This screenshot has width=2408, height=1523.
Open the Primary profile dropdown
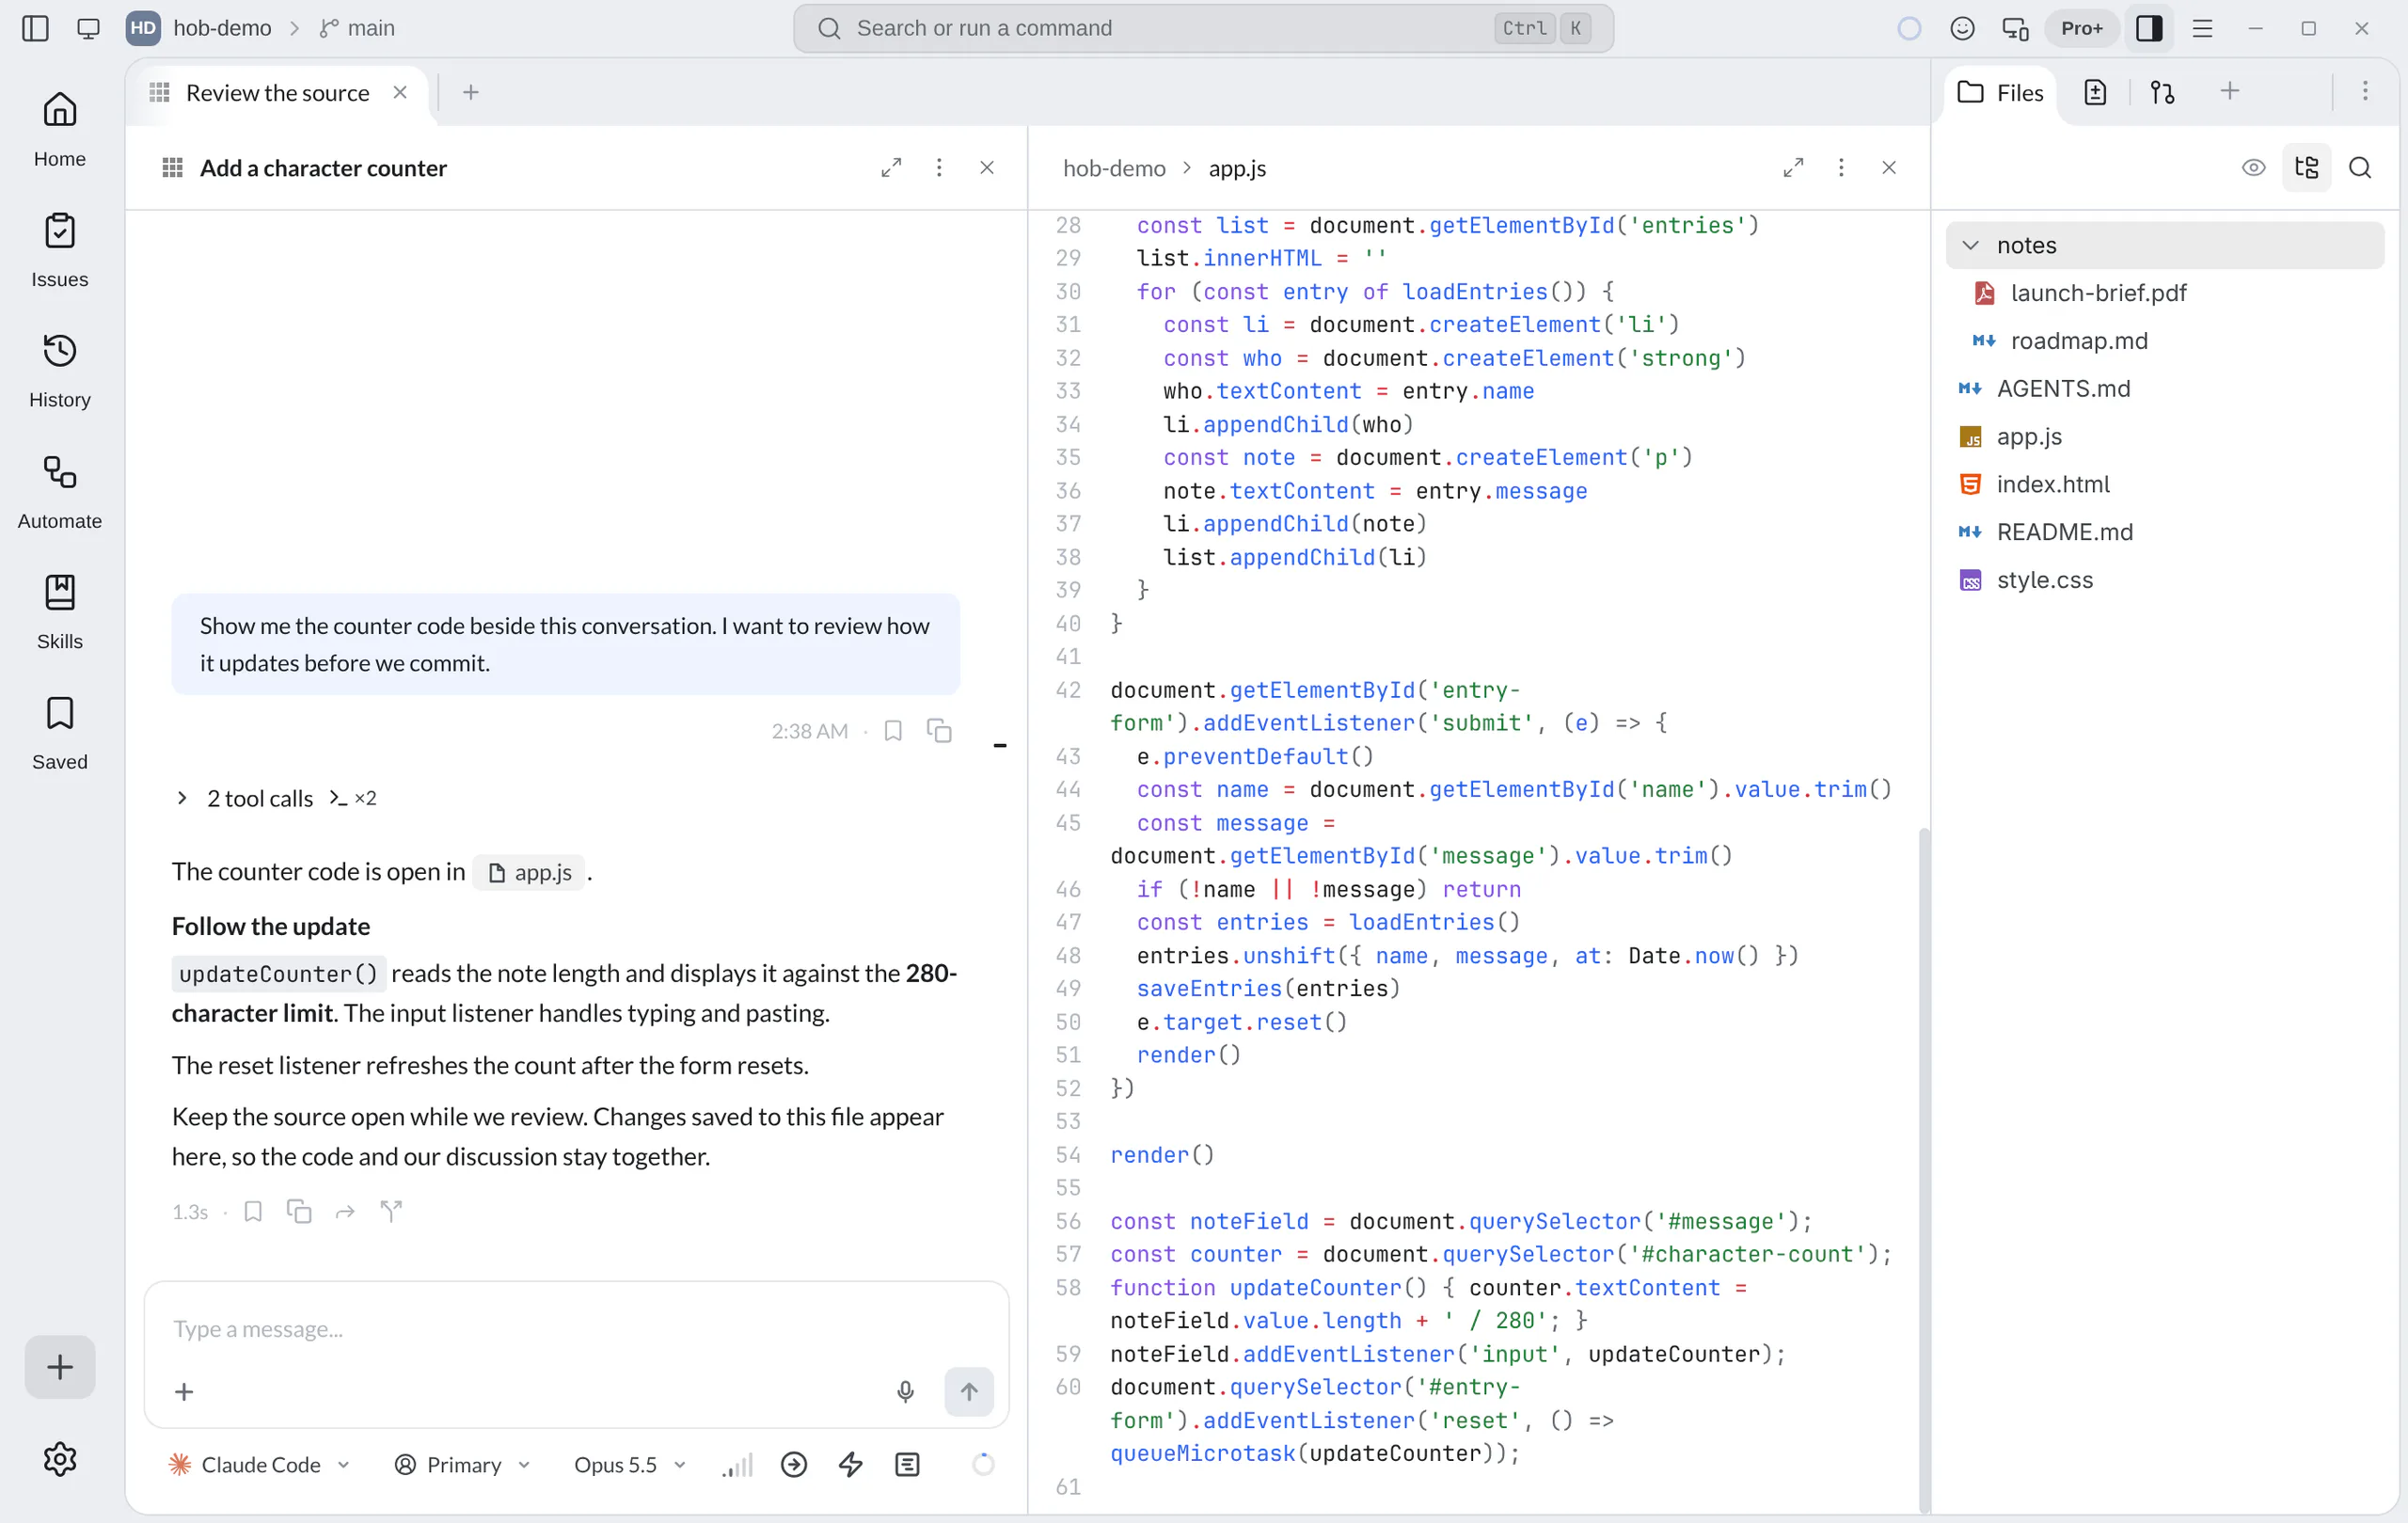coord(463,1464)
